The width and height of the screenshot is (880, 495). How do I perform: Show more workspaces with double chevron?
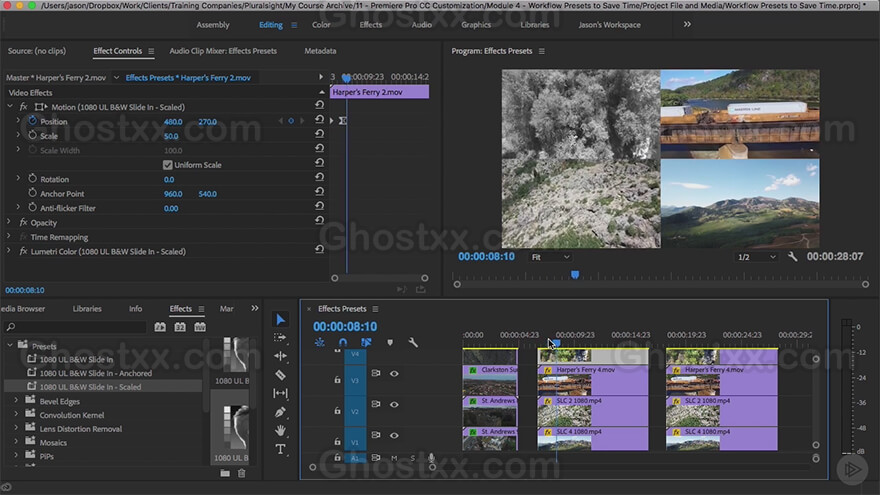click(687, 24)
